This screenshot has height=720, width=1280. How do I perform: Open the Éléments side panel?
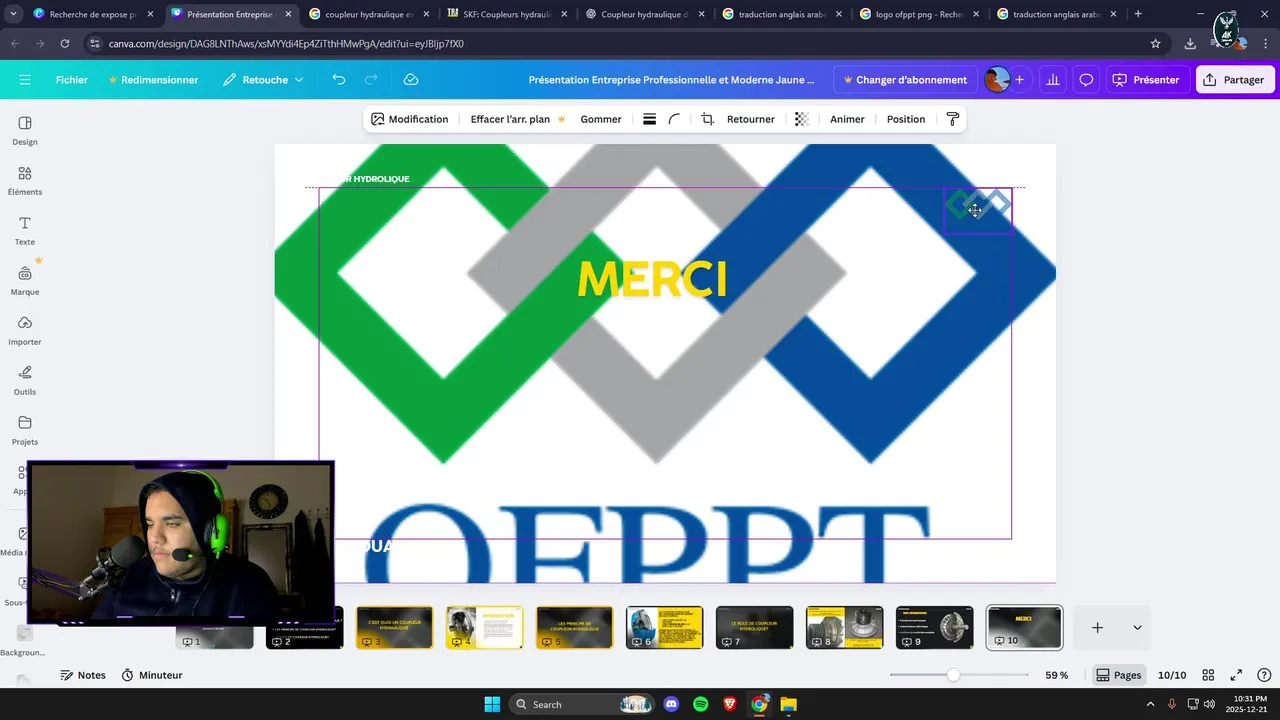point(25,181)
